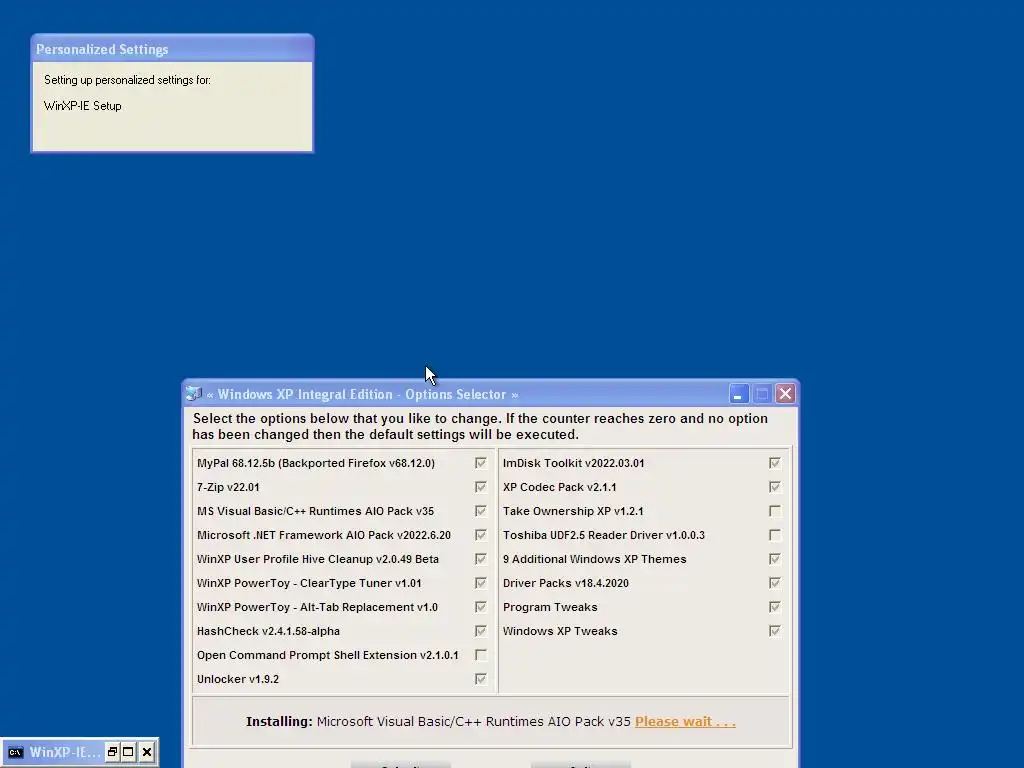Toggle Driver Packs v18.4.2020 checkbox
The width and height of the screenshot is (1024, 768).
pos(775,583)
